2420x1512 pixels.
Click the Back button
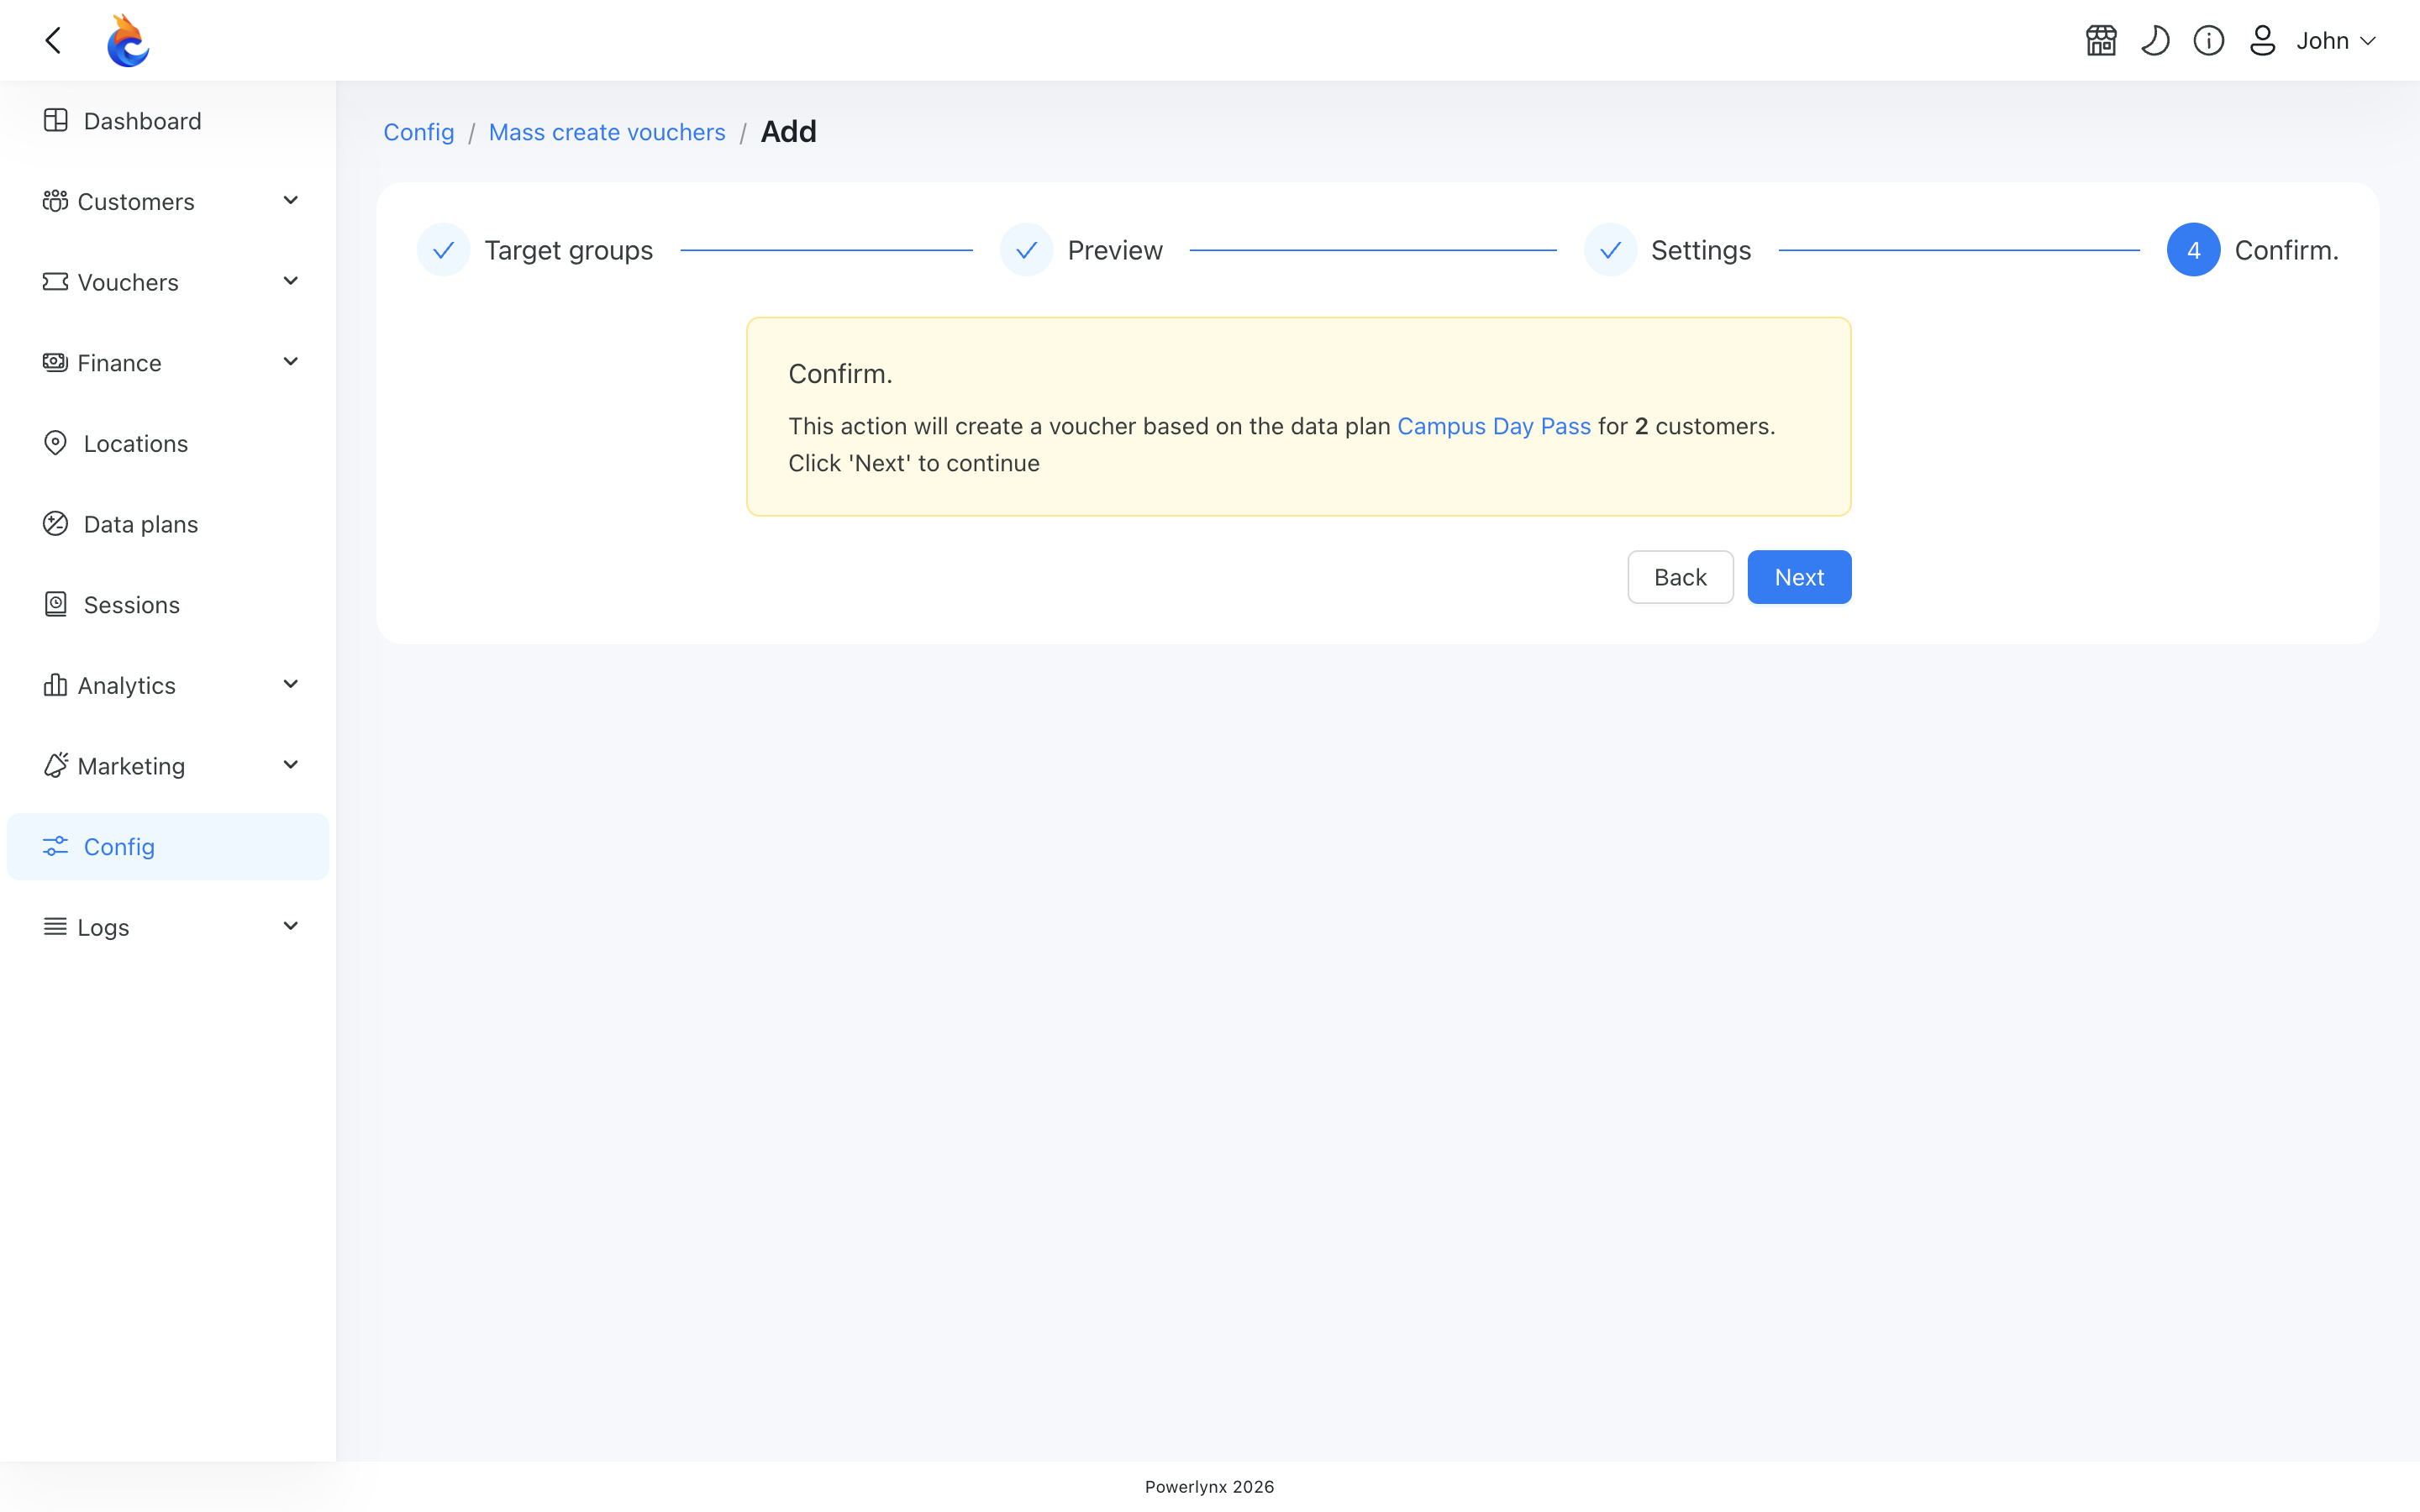[1680, 577]
